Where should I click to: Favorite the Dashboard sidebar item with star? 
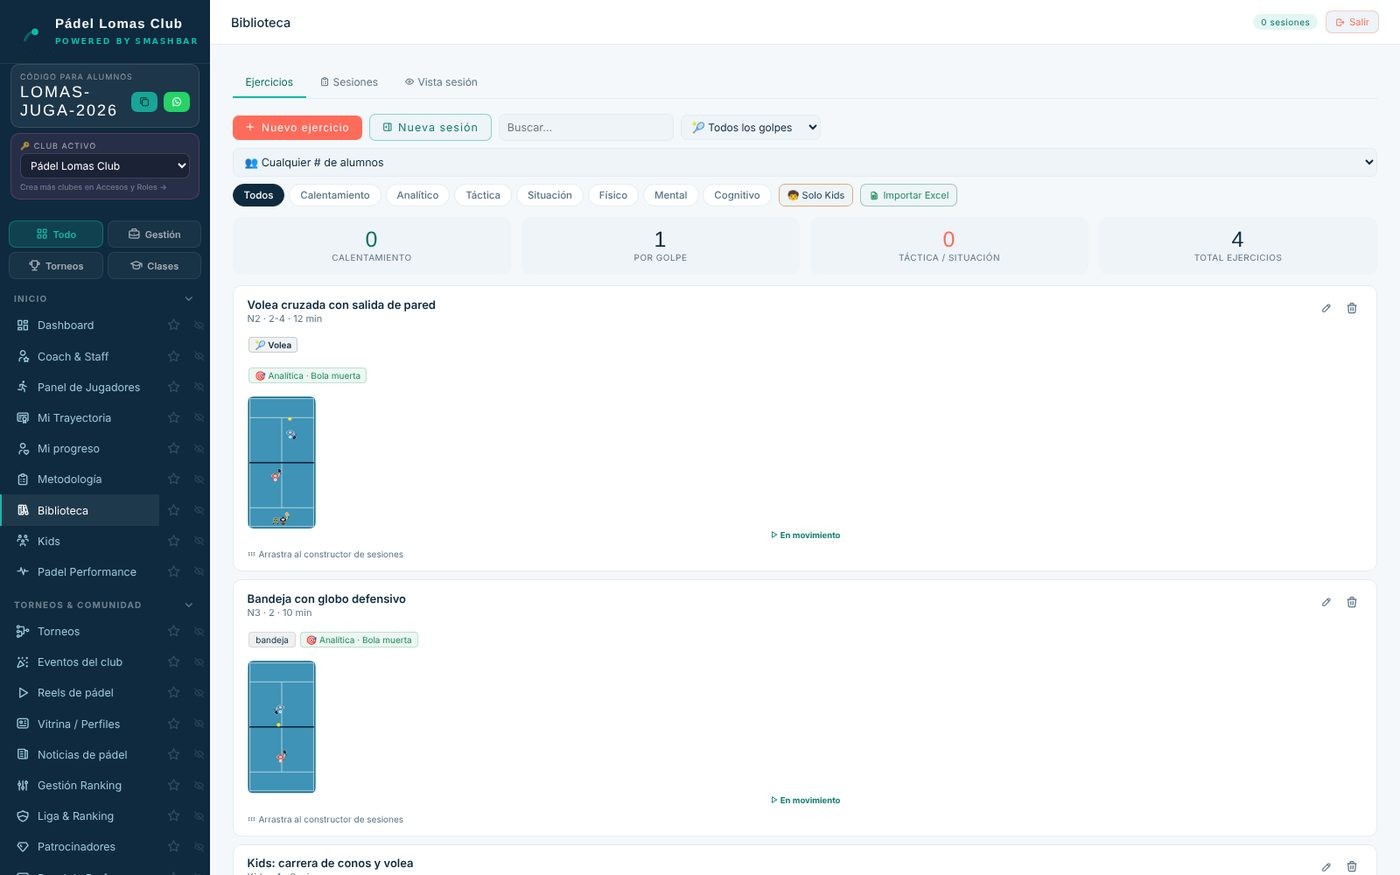(x=173, y=325)
